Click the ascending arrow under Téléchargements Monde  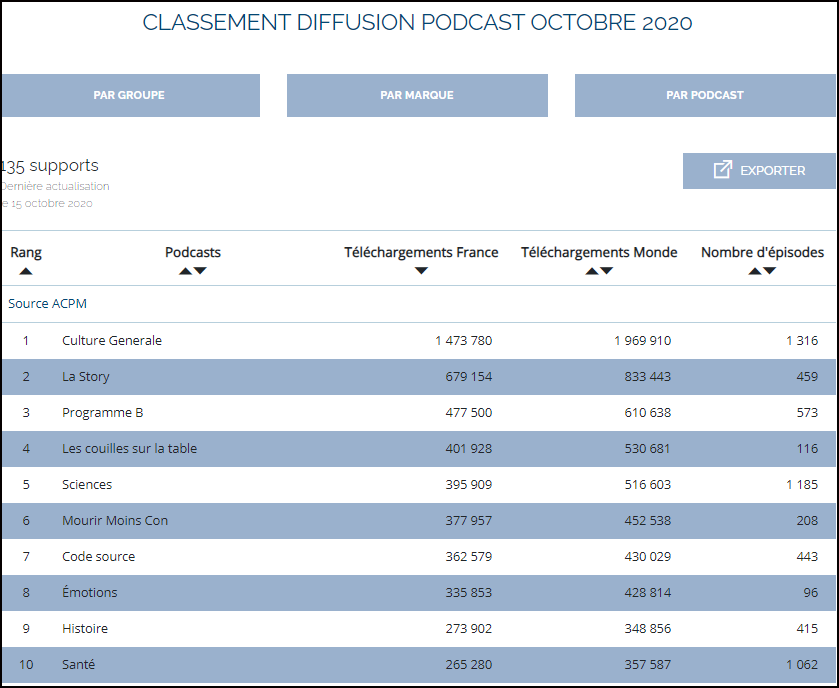point(592,271)
